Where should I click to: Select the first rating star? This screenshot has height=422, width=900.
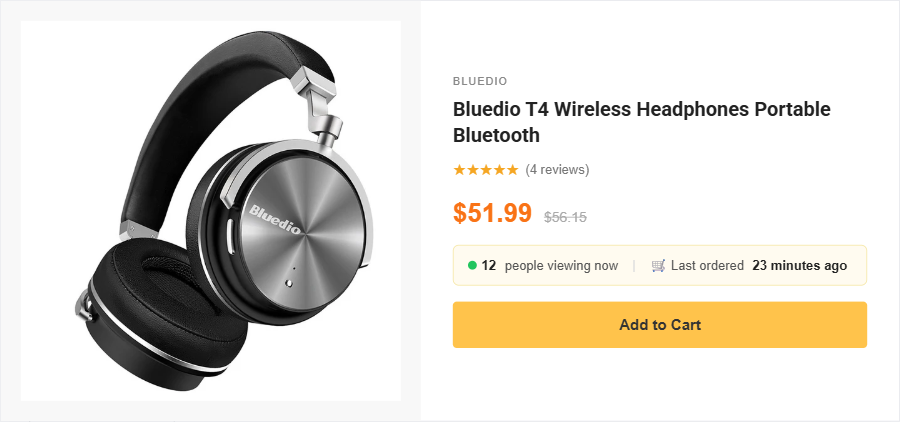(x=459, y=170)
